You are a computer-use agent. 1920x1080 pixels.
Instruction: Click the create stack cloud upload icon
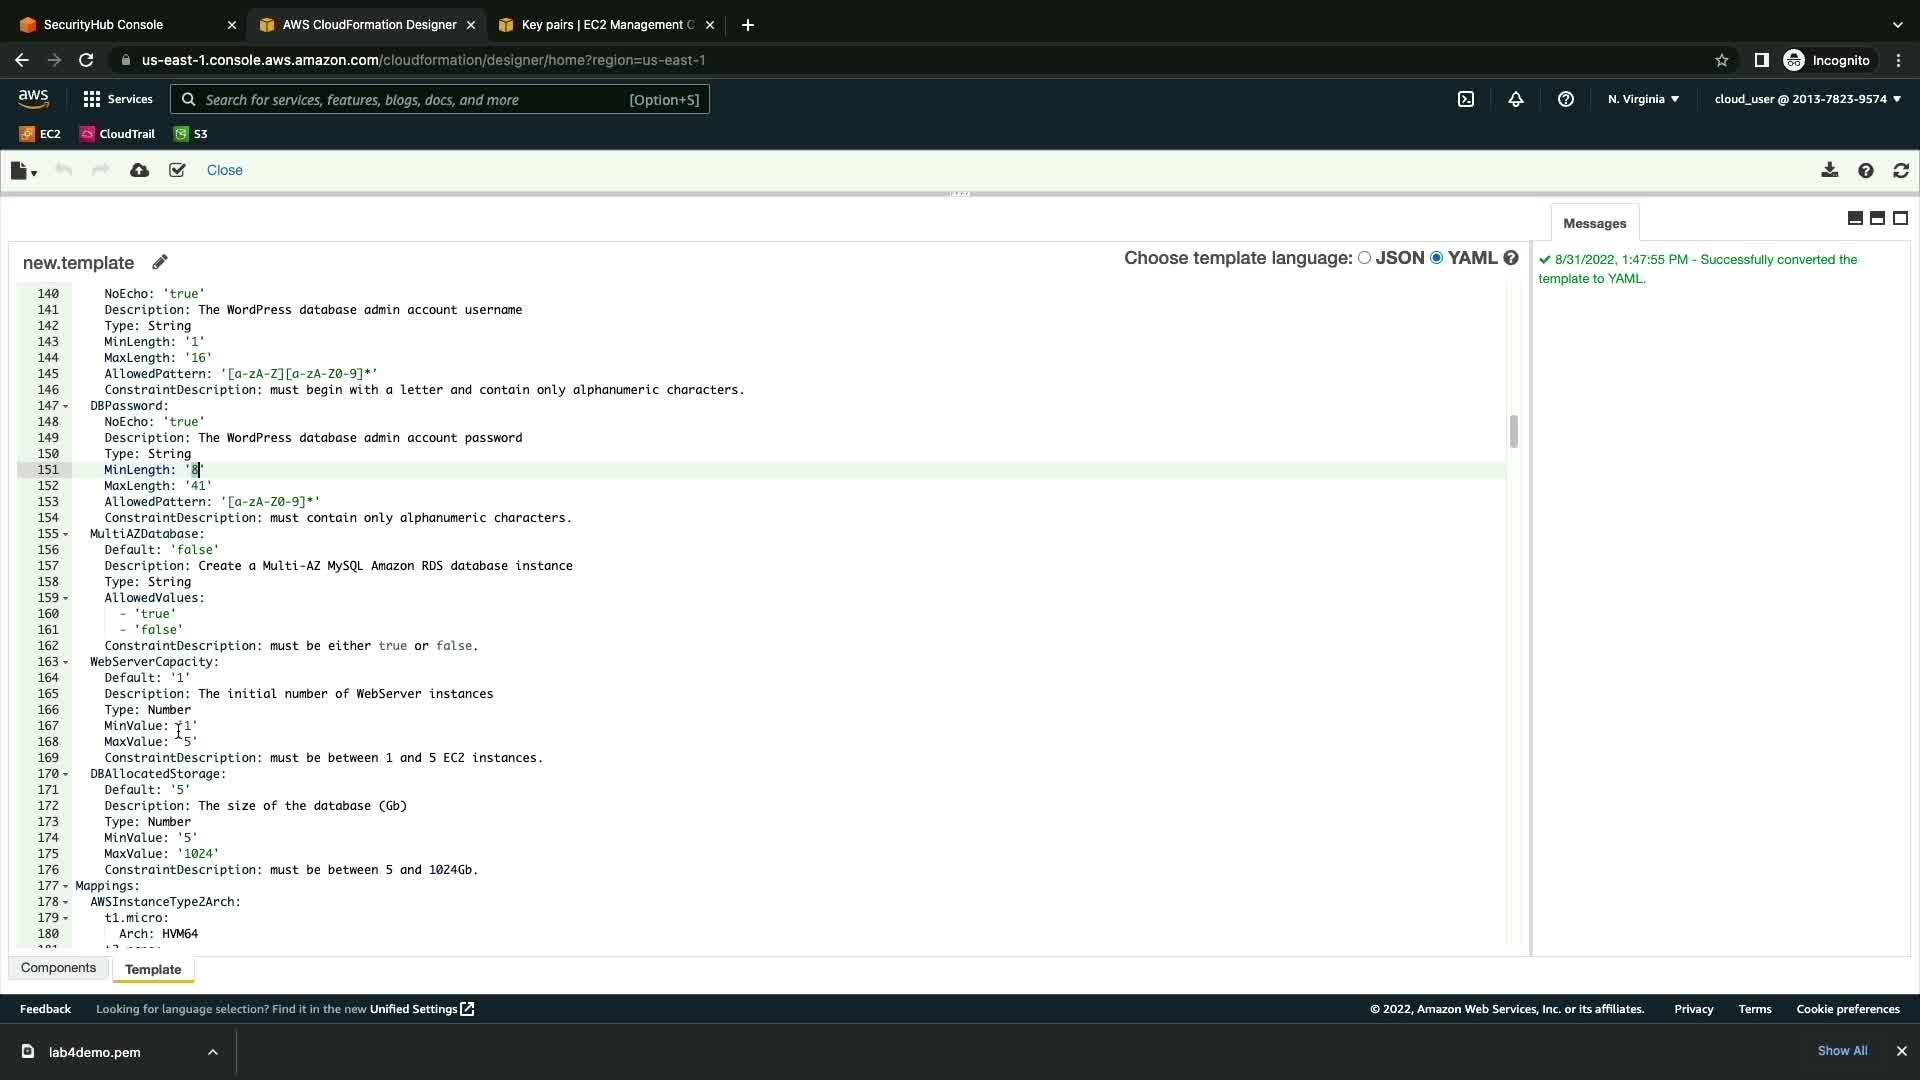click(139, 170)
